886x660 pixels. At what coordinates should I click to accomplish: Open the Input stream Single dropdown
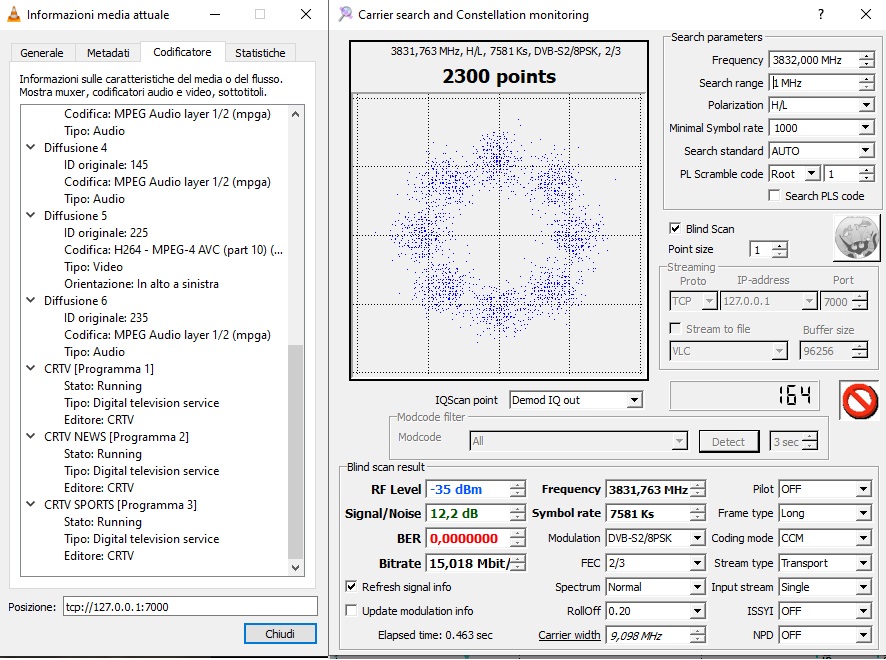863,587
